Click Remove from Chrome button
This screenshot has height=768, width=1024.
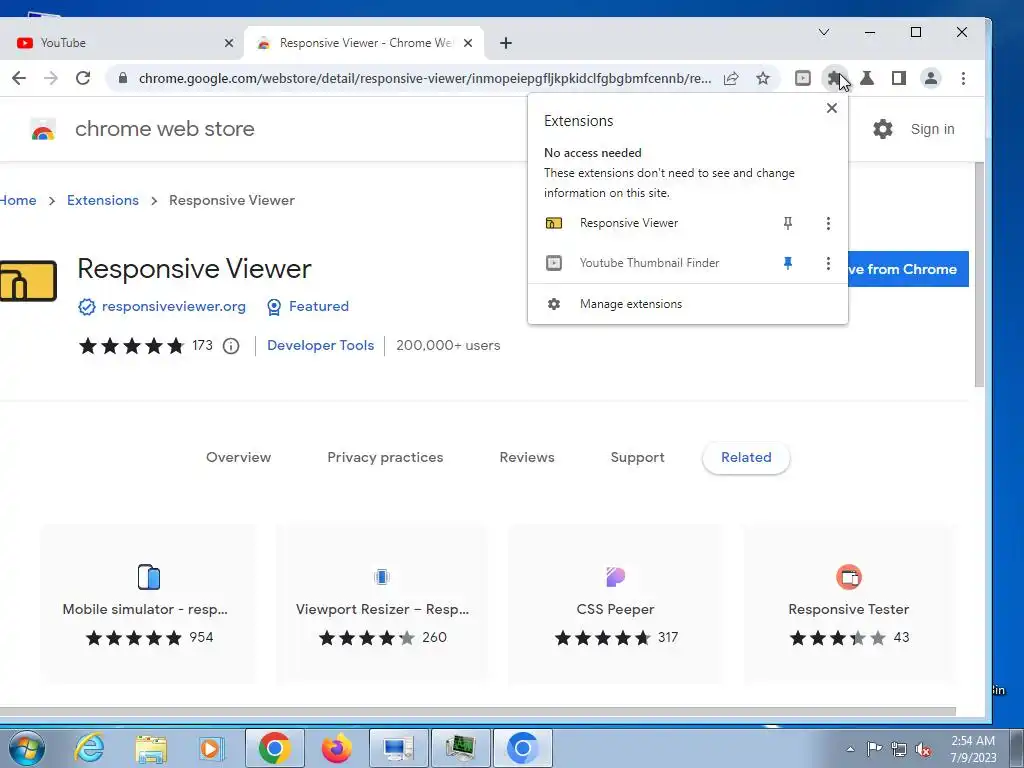[x=908, y=269]
